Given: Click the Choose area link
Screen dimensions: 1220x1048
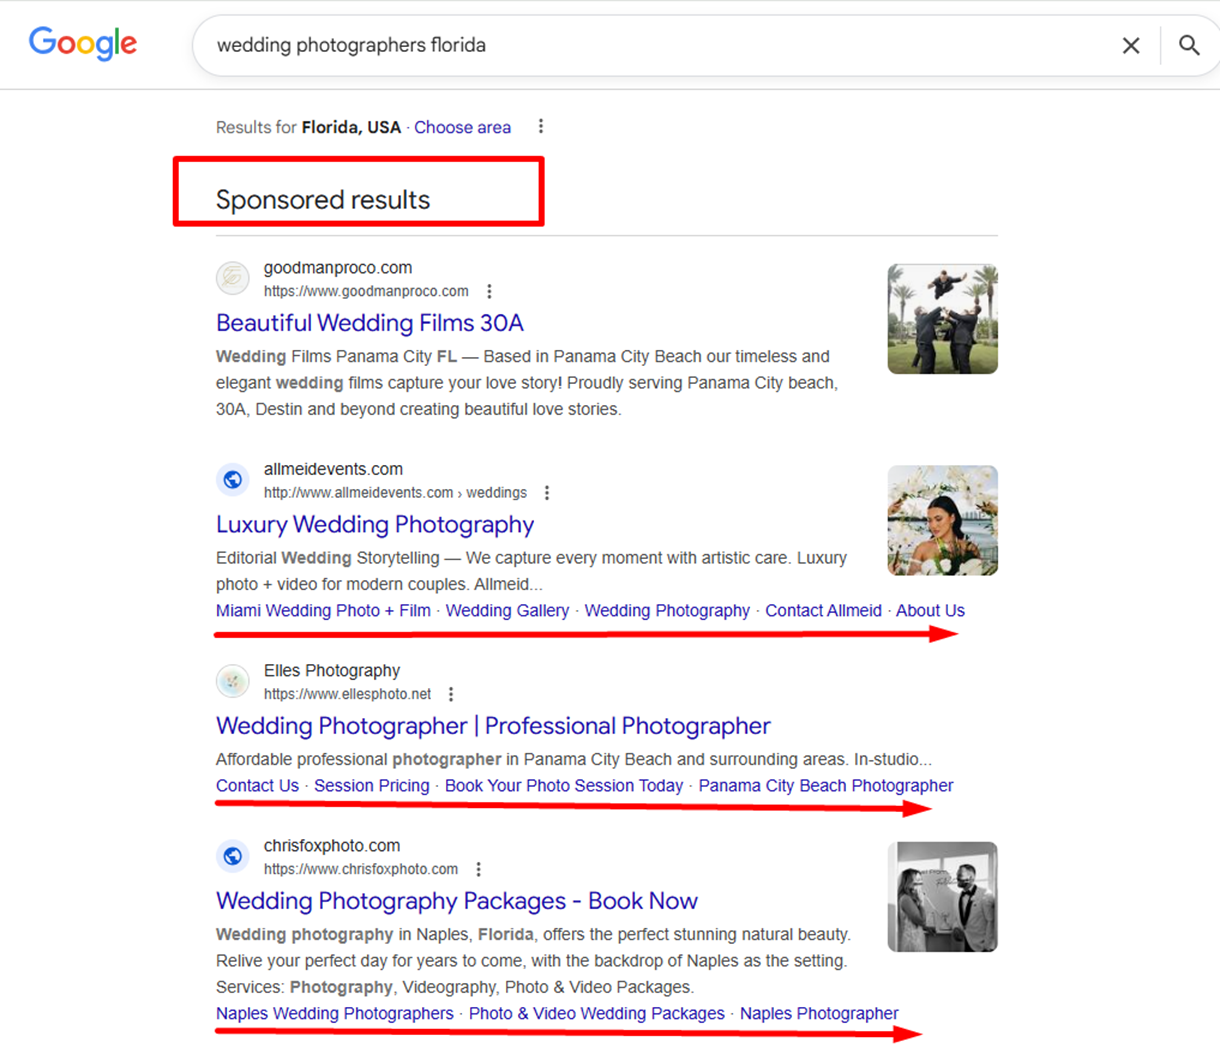Looking at the screenshot, I should tap(462, 128).
